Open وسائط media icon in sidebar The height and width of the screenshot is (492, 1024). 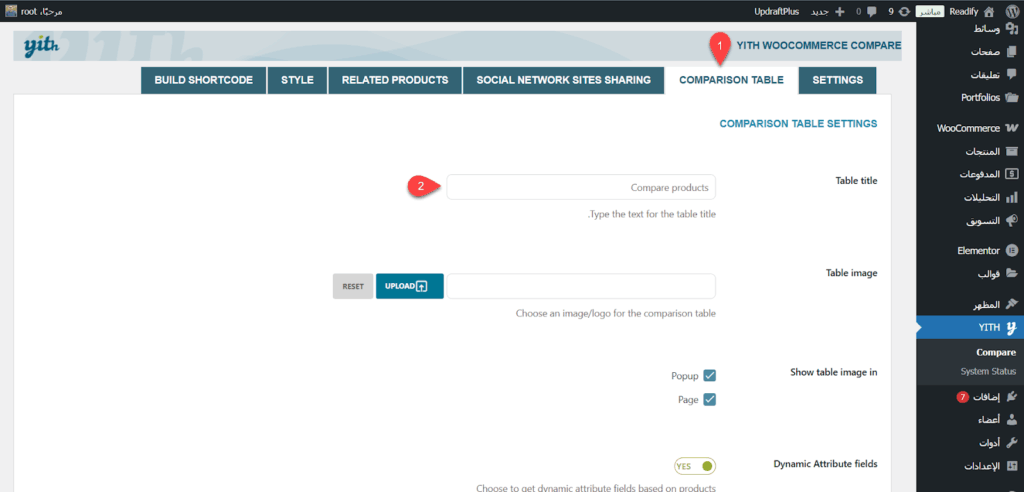click(x=1012, y=29)
